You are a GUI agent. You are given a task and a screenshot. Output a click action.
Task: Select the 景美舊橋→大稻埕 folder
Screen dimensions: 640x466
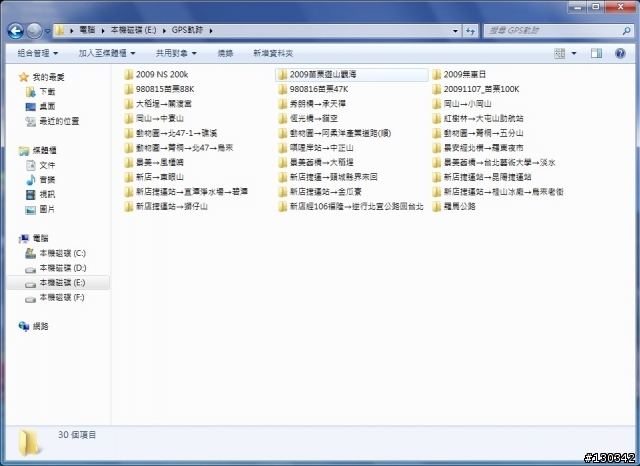[x=316, y=162]
